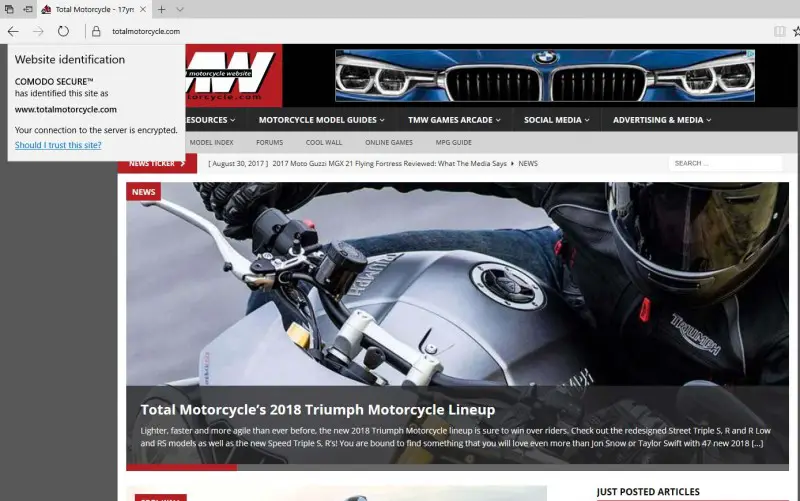The width and height of the screenshot is (800, 501).
Task: Expand the Motorcycle Model Guides menu
Action: click(321, 120)
